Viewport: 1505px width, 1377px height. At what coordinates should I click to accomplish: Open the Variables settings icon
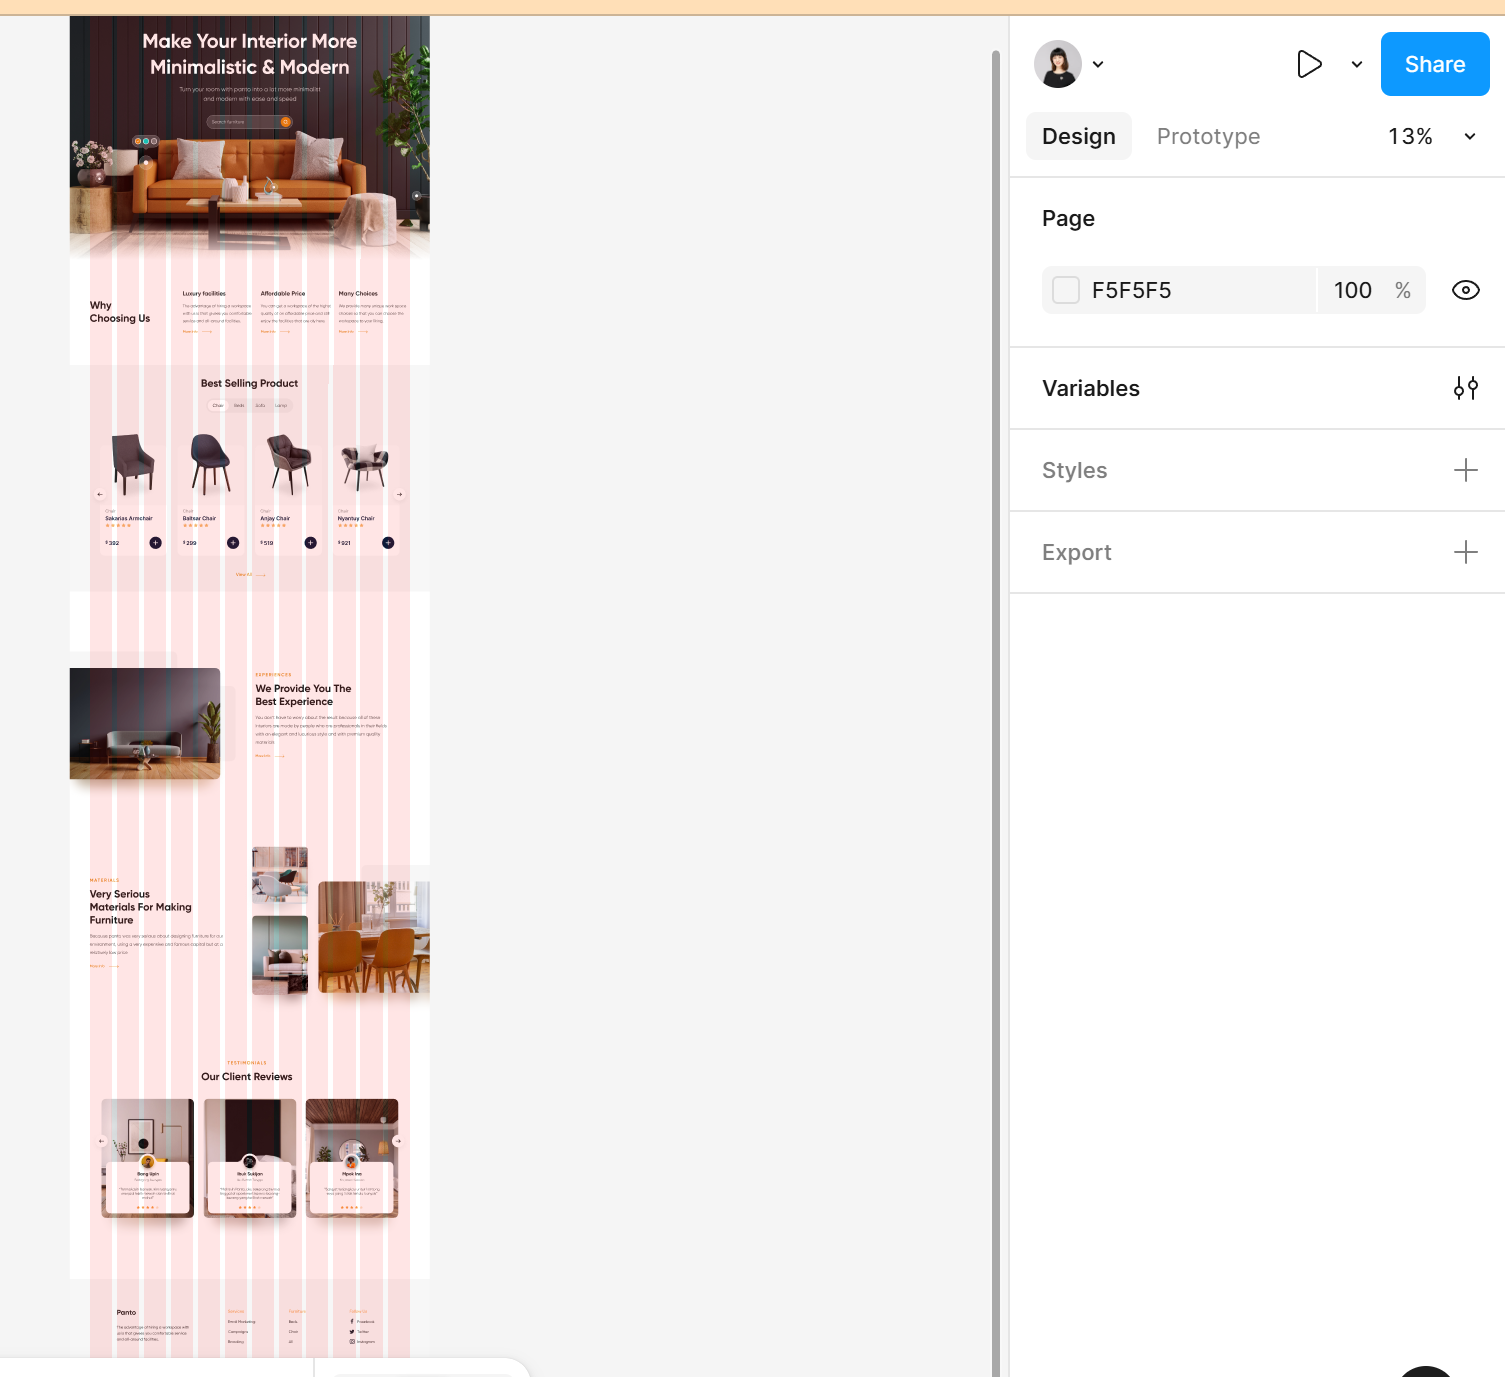[1465, 388]
